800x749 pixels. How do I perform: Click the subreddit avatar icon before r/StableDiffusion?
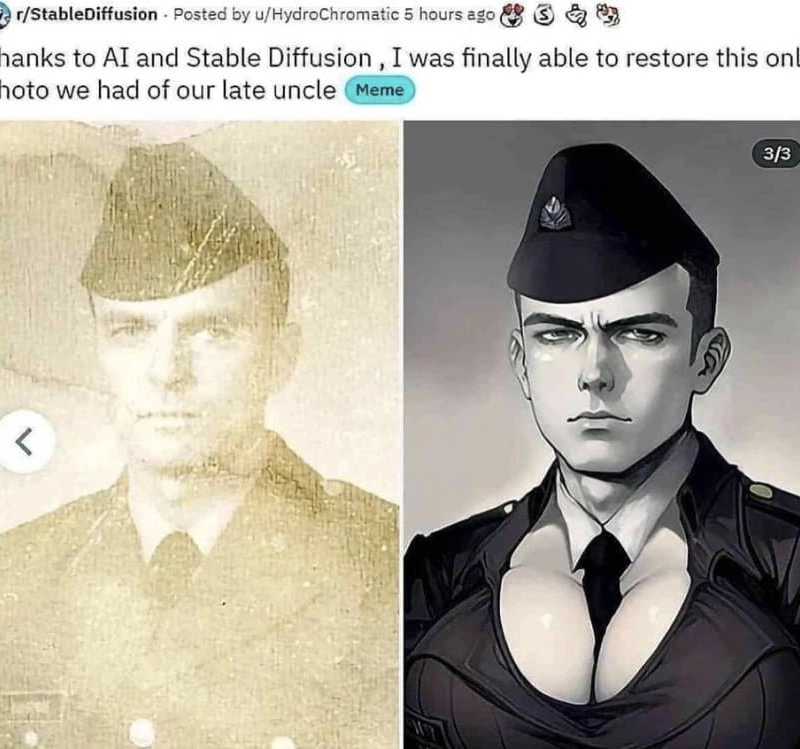click(4, 16)
